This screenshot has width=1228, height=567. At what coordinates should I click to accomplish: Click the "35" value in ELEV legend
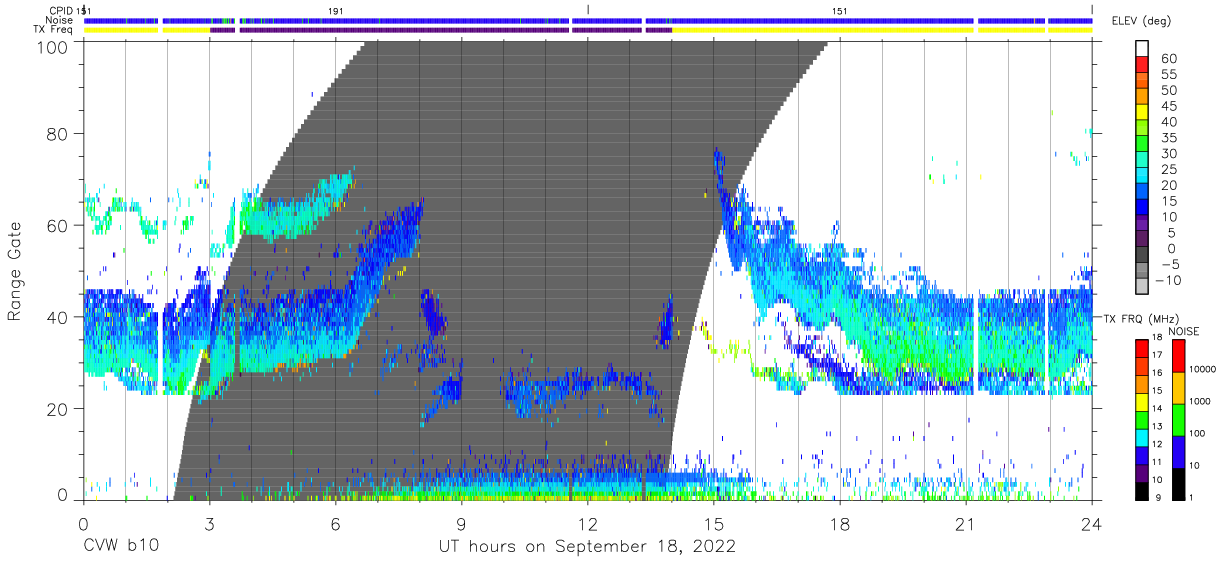point(1168,138)
